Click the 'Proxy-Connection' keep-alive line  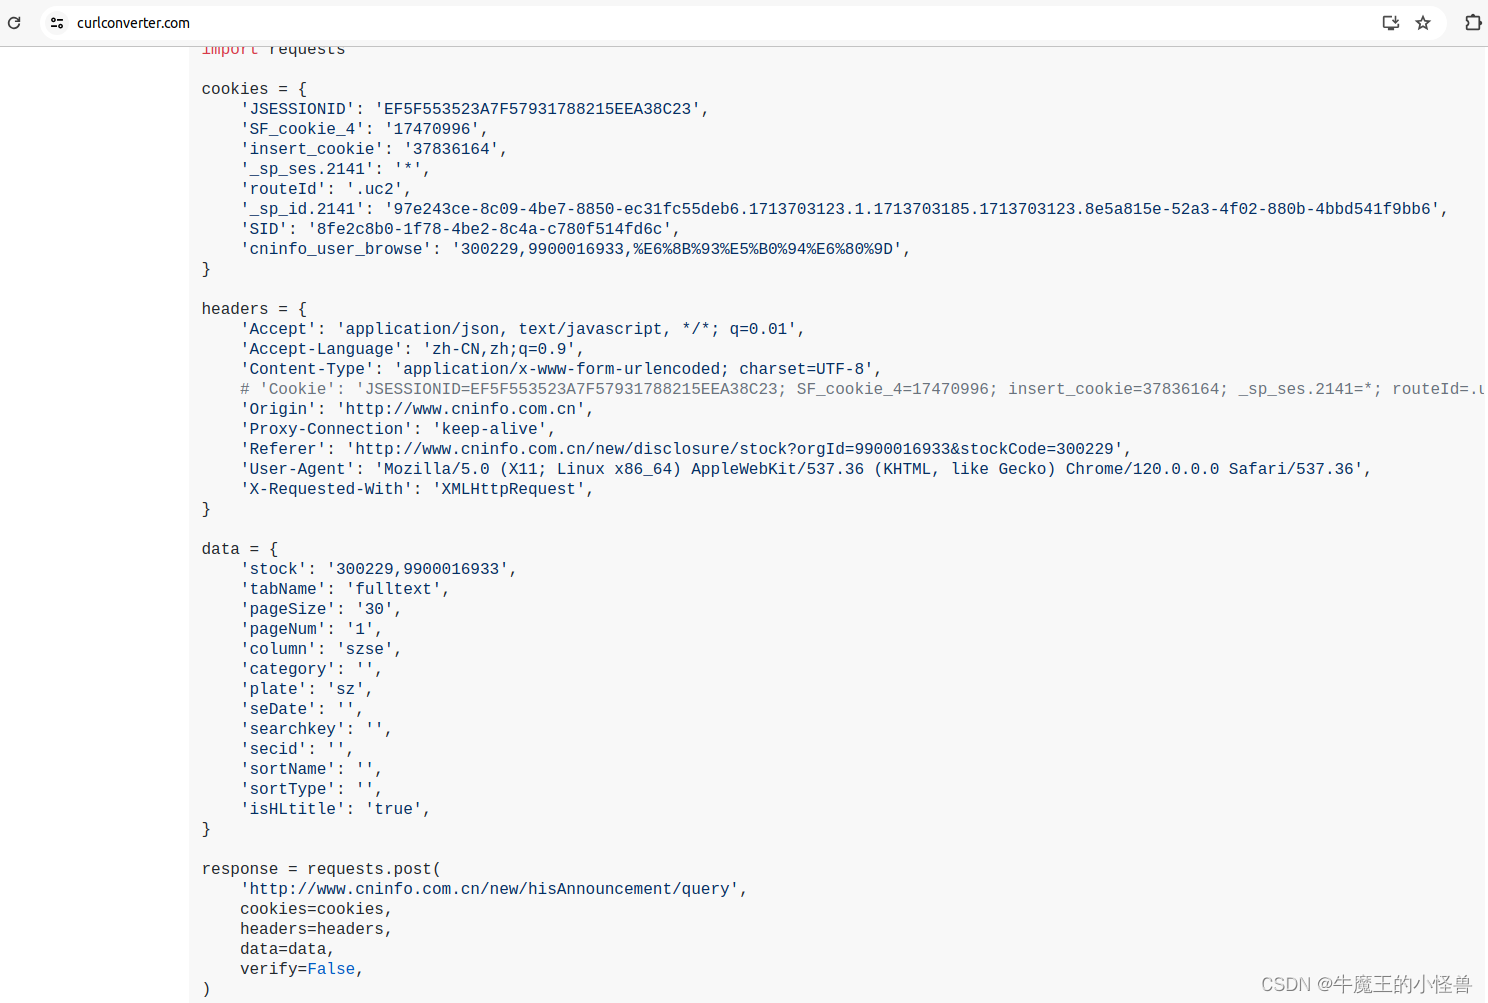coord(398,429)
